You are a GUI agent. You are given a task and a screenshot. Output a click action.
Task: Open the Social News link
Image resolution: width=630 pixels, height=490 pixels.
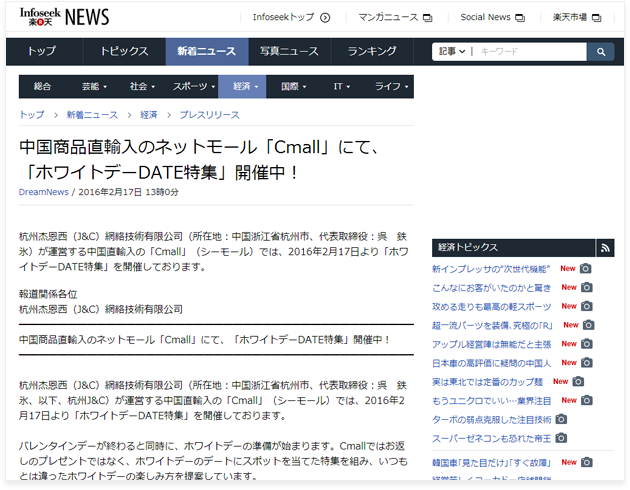coord(485,17)
